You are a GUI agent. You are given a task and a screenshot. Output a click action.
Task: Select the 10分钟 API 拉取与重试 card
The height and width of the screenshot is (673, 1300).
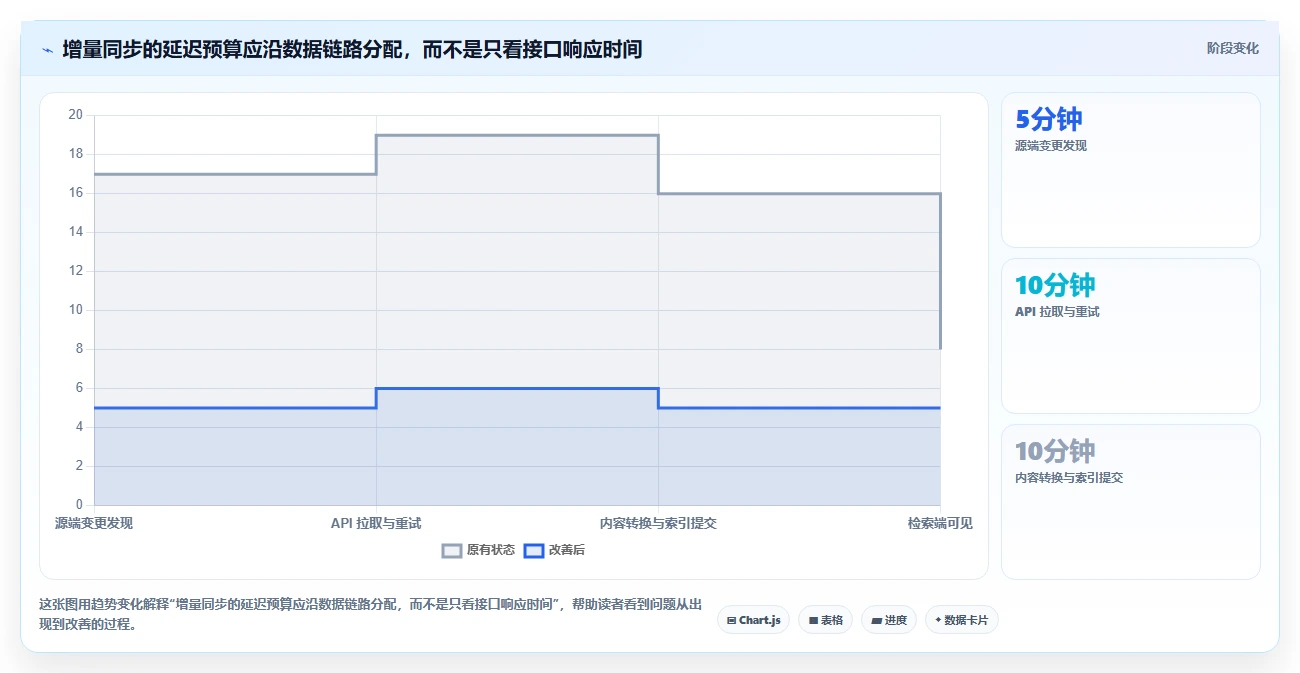[1130, 336]
